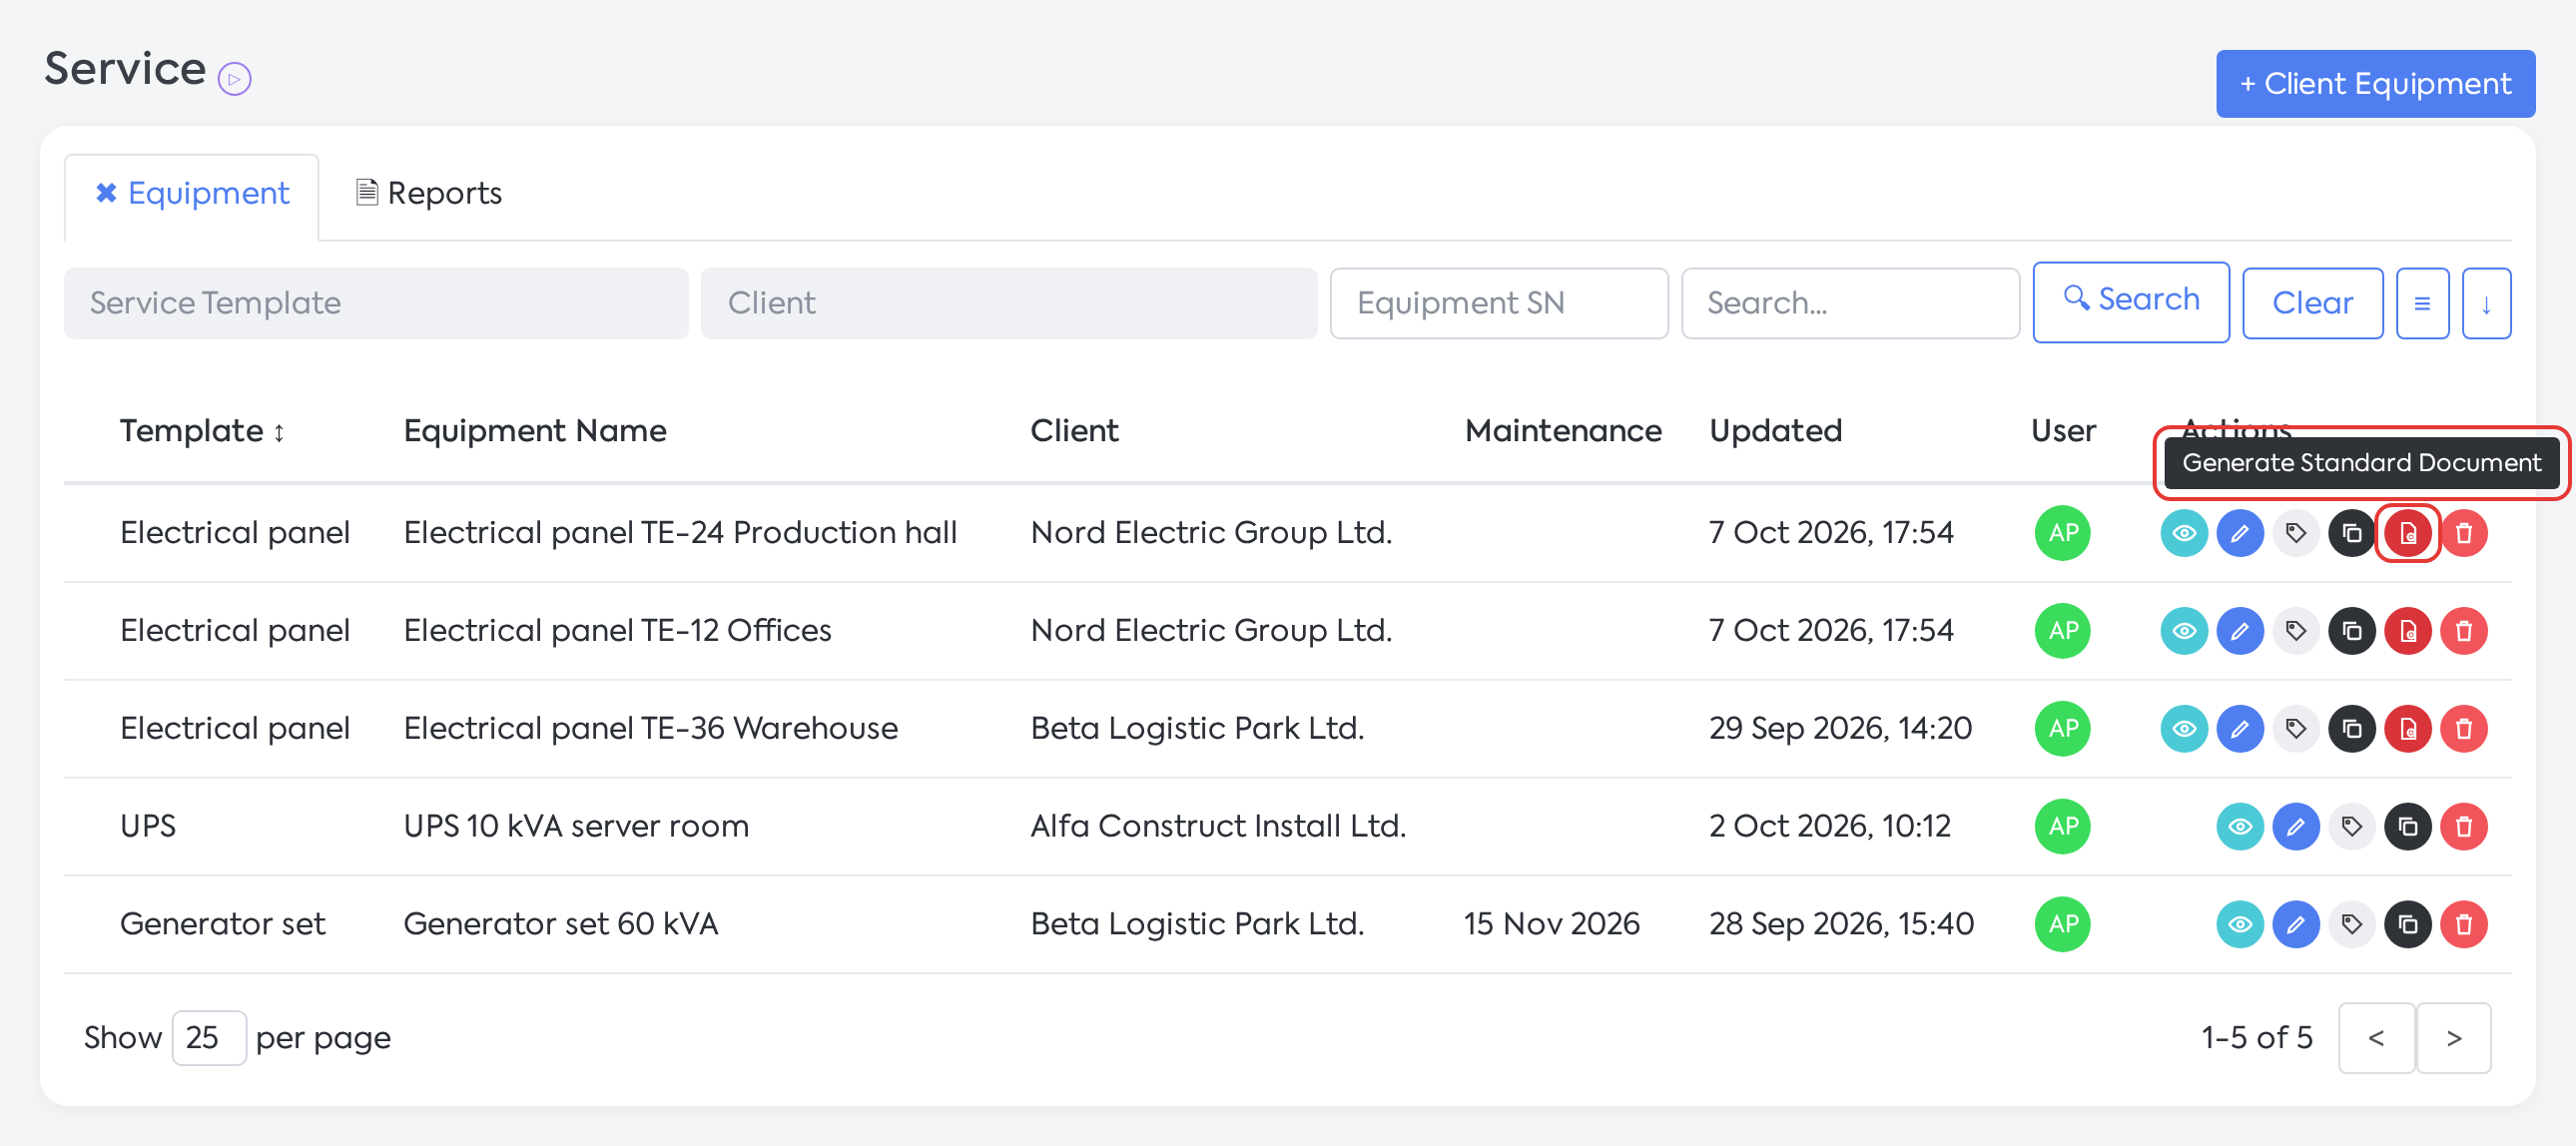Generate standard document for TE-24 Production hall
The height and width of the screenshot is (1146, 2576).
[2408, 533]
